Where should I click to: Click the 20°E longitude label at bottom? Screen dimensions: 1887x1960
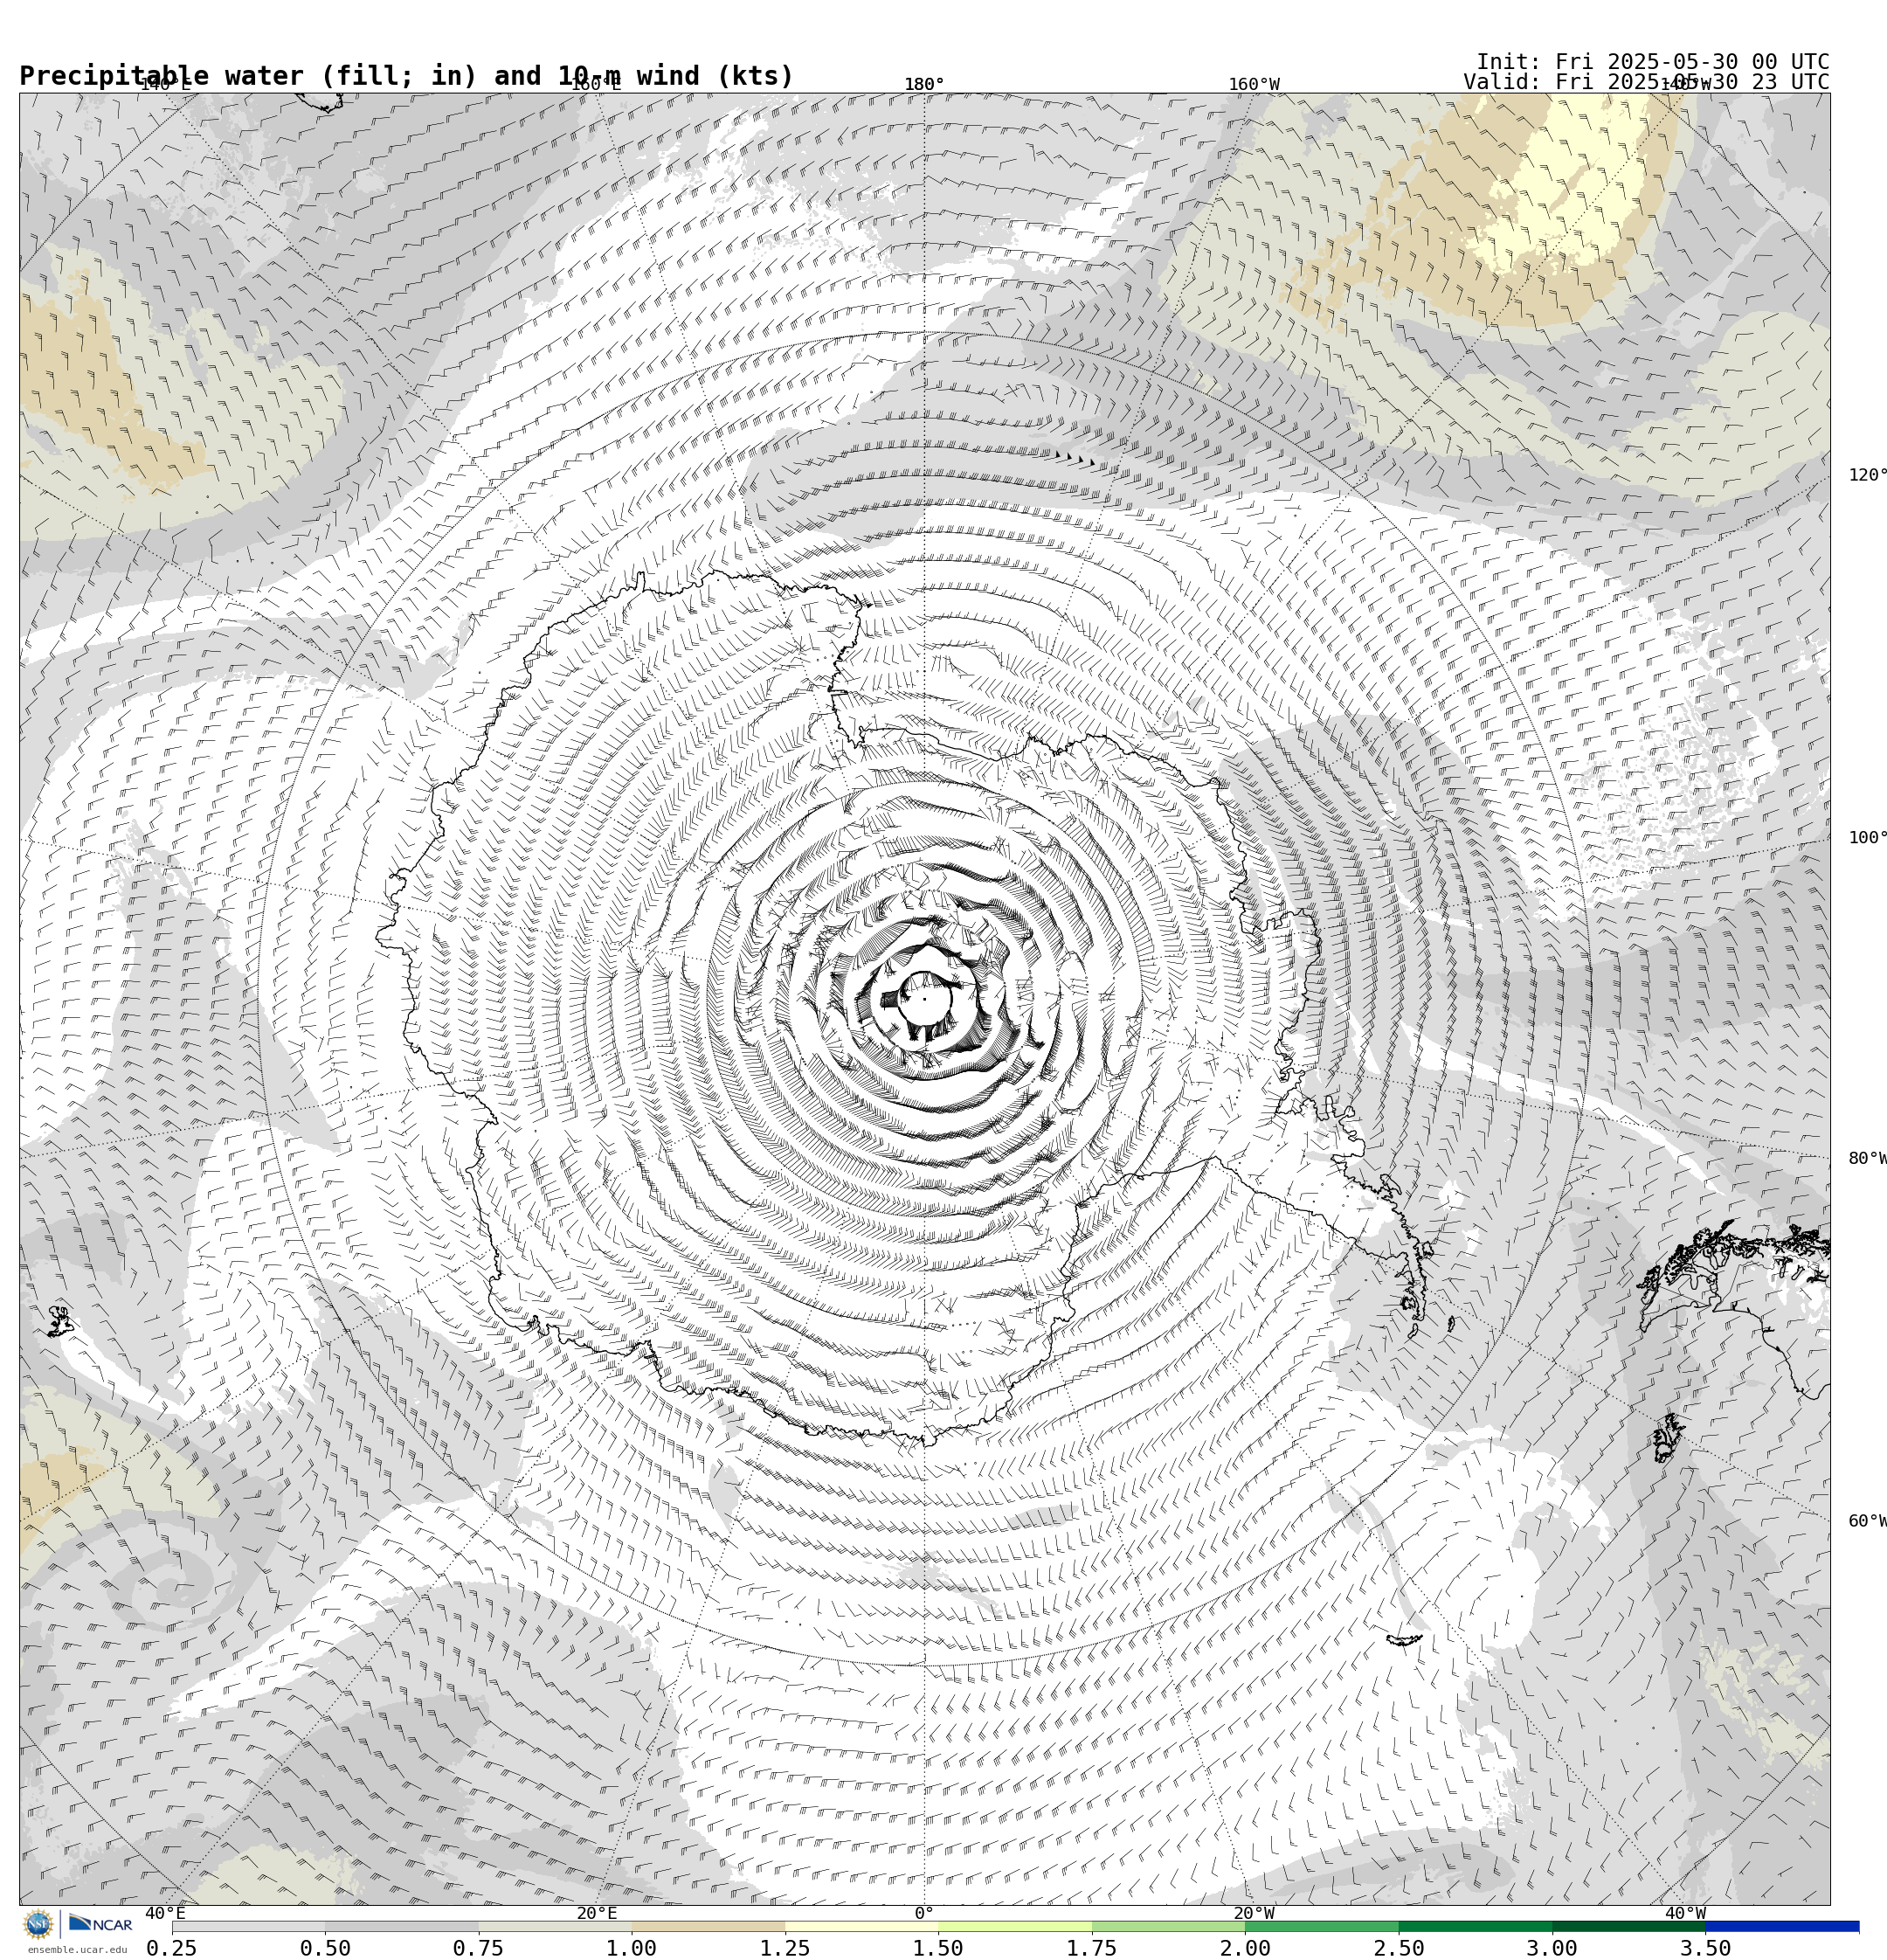coord(597,1913)
